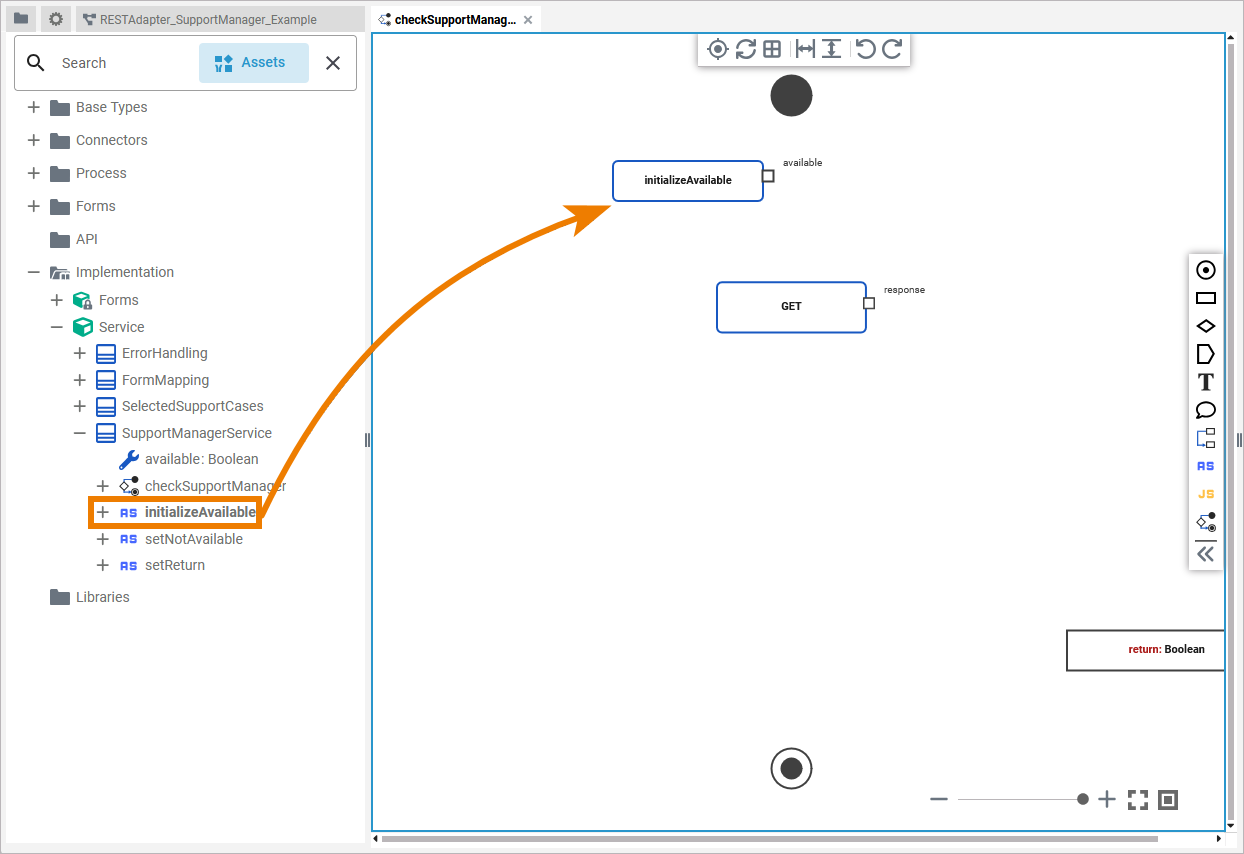Expand the setNotAvailable operation
This screenshot has width=1244, height=854.
102,539
